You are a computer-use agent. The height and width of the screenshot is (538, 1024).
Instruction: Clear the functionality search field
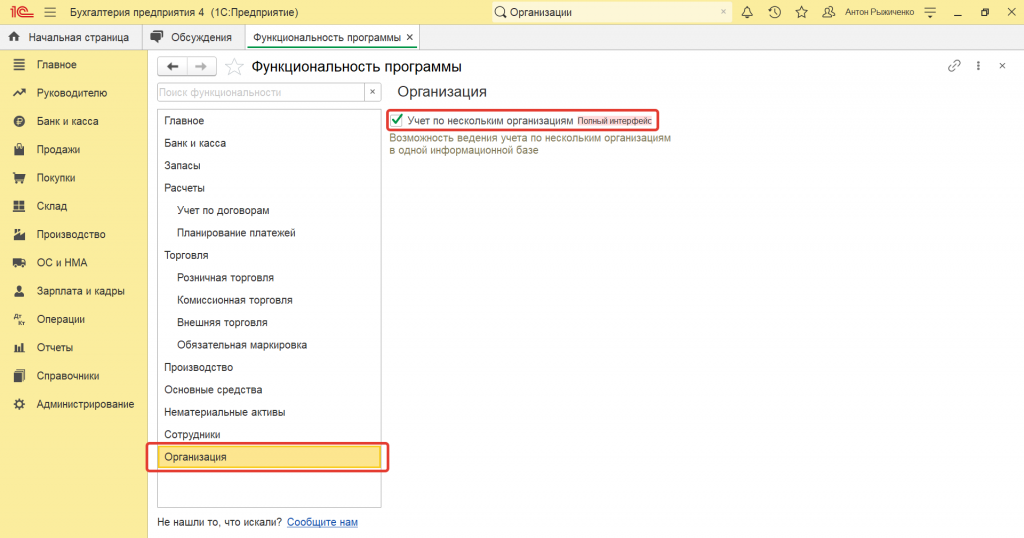373,92
